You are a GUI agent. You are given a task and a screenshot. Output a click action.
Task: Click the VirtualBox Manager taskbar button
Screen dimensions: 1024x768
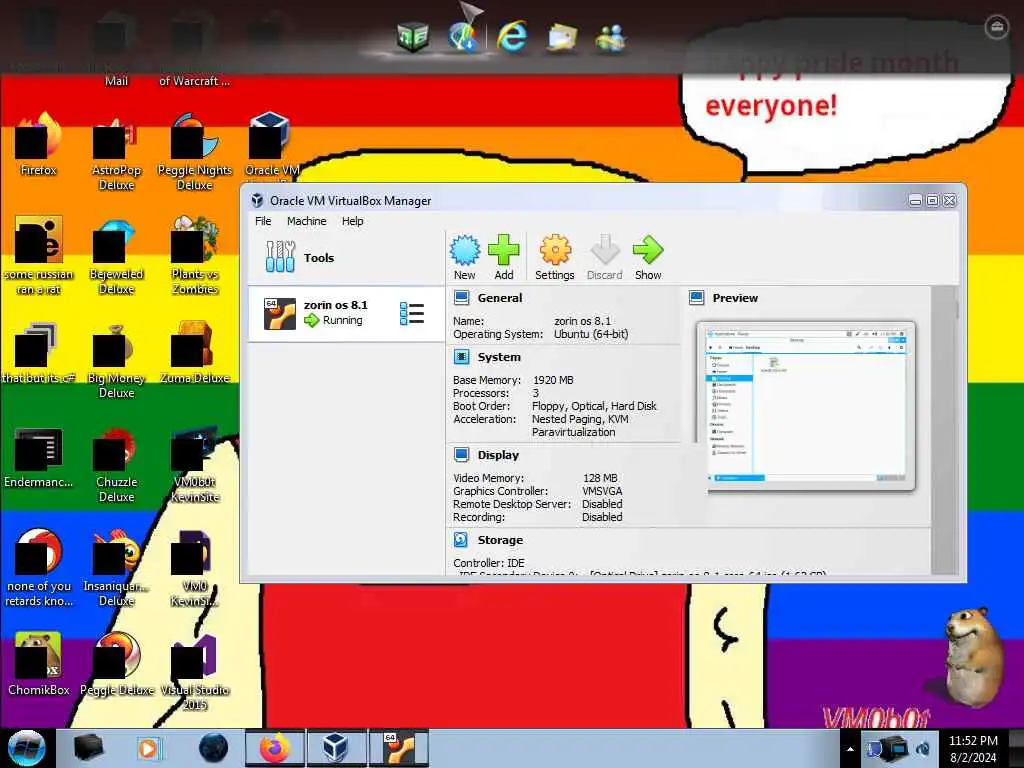click(336, 748)
